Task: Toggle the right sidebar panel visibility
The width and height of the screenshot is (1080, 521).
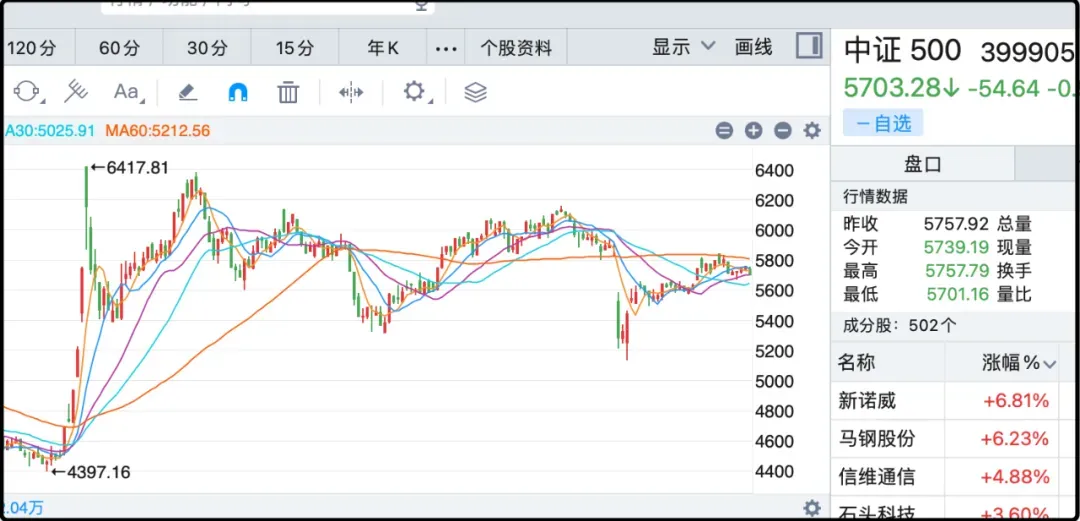Action: point(809,46)
